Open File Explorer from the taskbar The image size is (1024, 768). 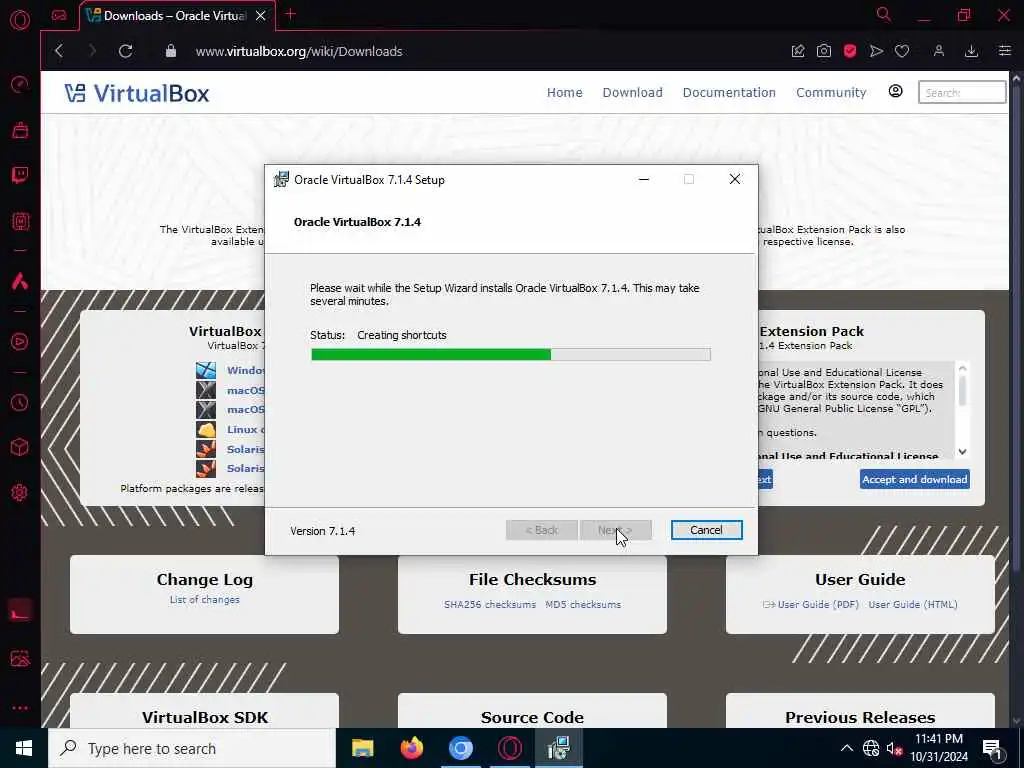362,748
